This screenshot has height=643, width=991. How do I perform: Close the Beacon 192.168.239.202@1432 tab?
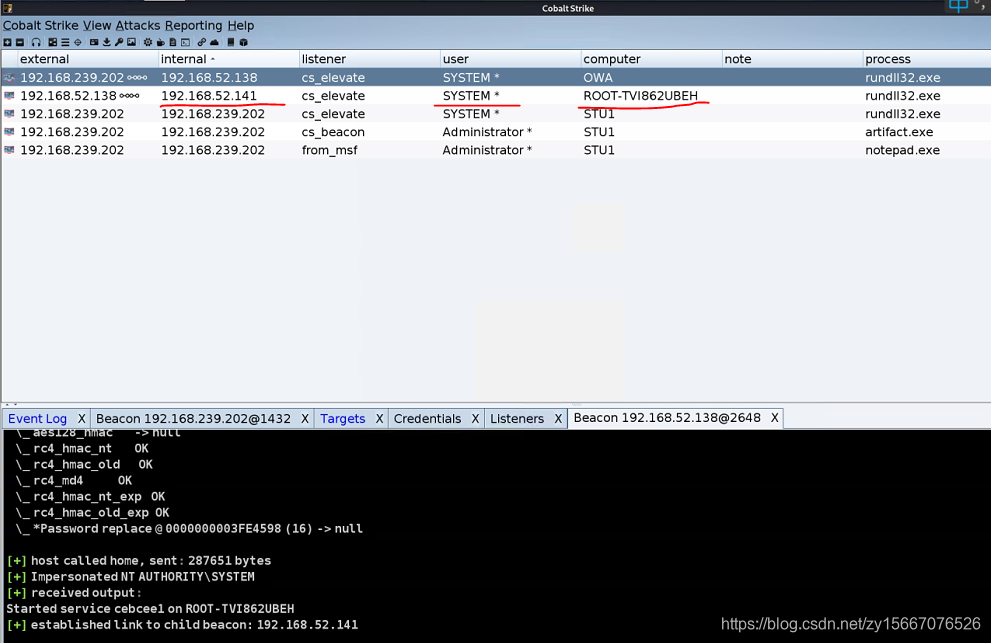305,419
